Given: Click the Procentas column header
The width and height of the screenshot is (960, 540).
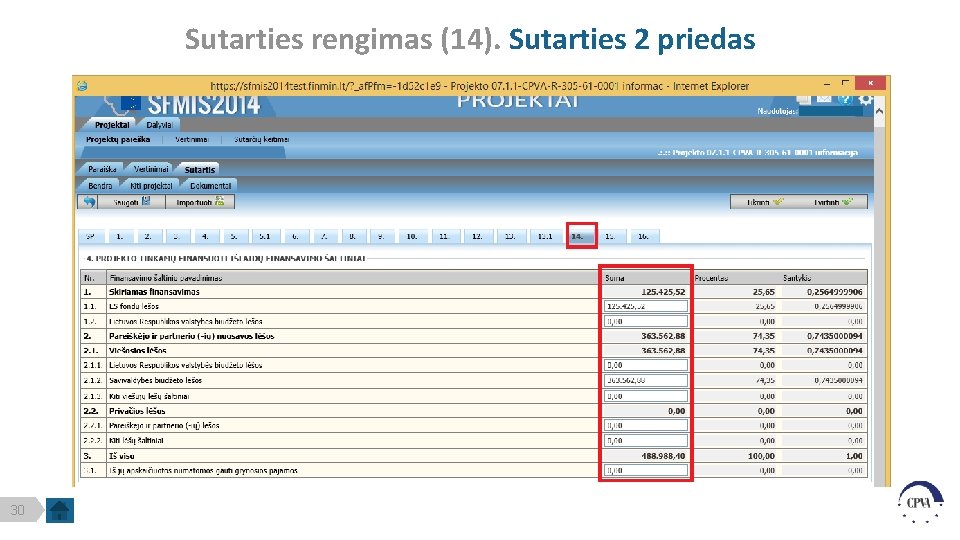Looking at the screenshot, I should pos(735,277).
